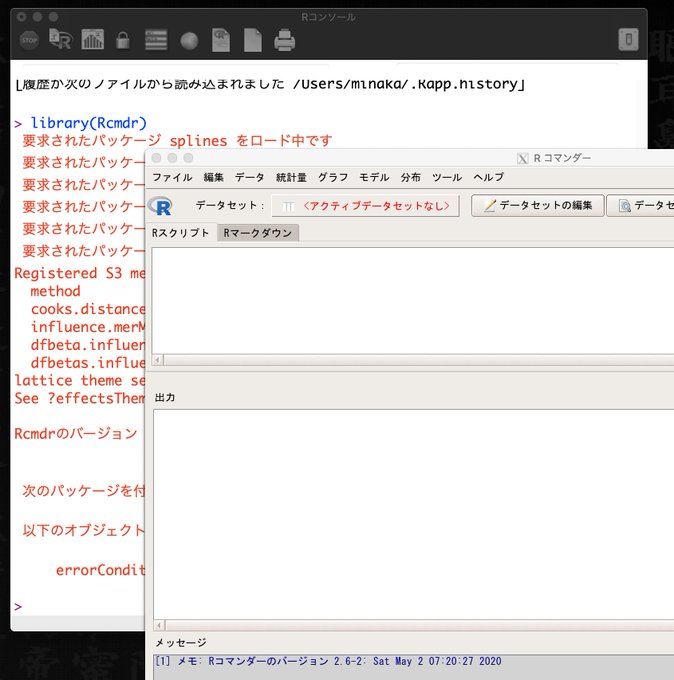This screenshot has width=674, height=680.
Task: Click the partially visible データセ view button
Action: pyautogui.click(x=640, y=206)
